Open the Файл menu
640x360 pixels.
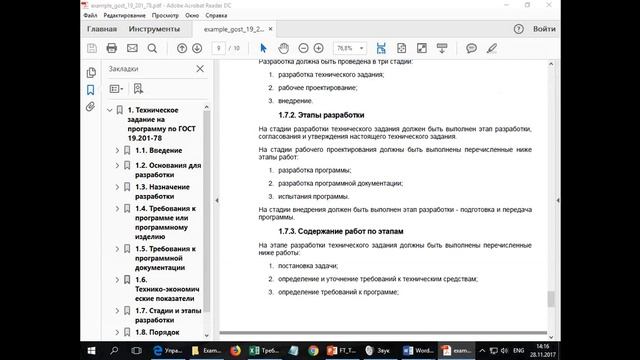coord(90,16)
